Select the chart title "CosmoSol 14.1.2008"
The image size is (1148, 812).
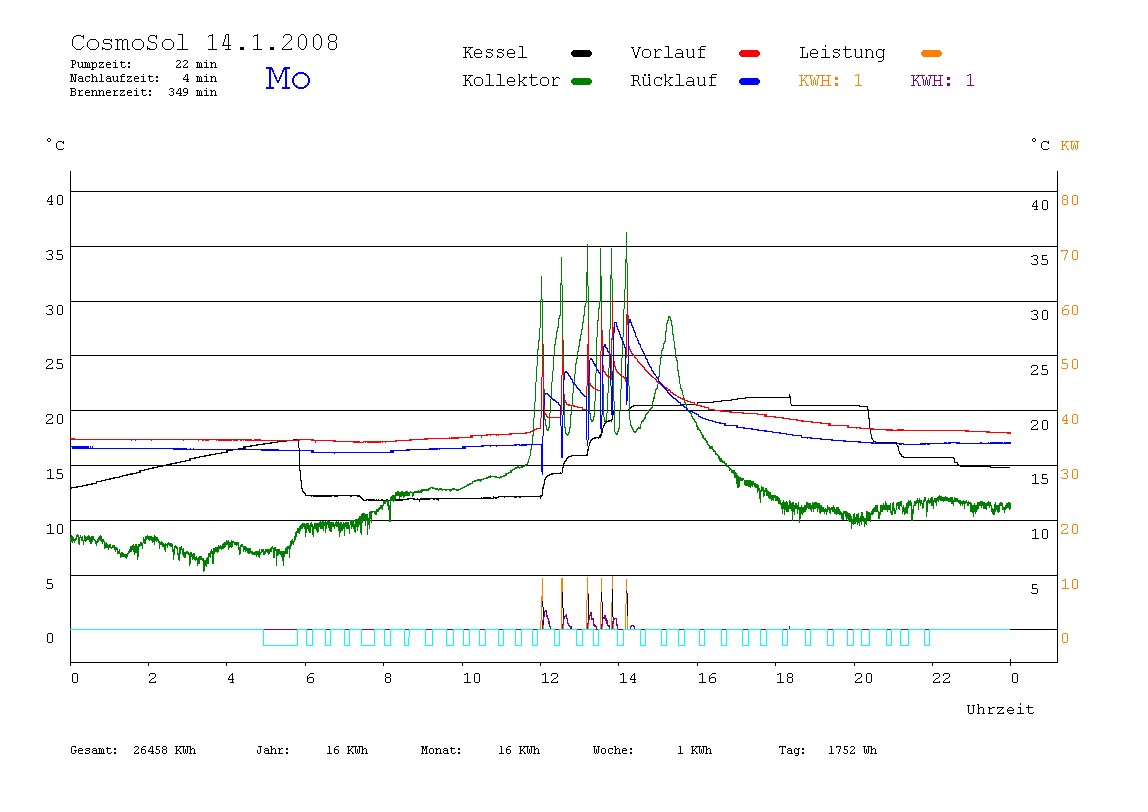point(205,42)
